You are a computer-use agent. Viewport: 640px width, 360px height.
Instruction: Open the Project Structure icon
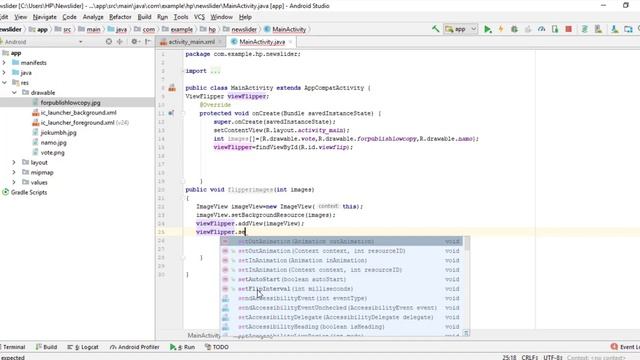[x=628, y=29]
